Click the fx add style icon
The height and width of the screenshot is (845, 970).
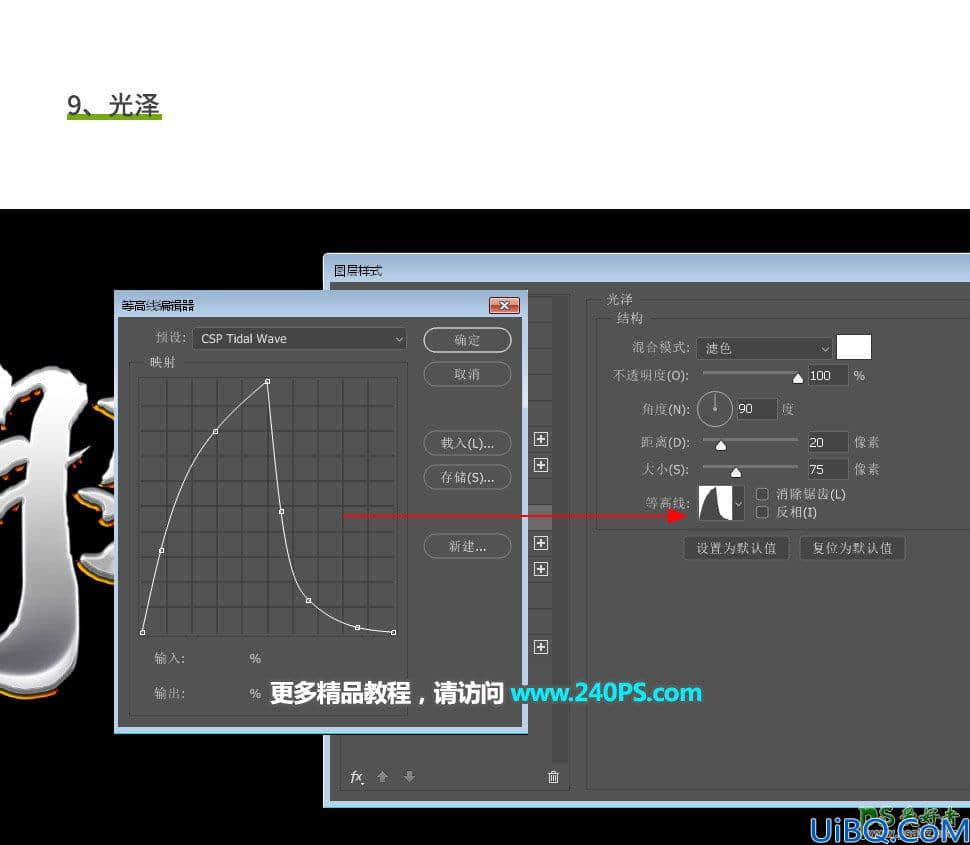[356, 777]
